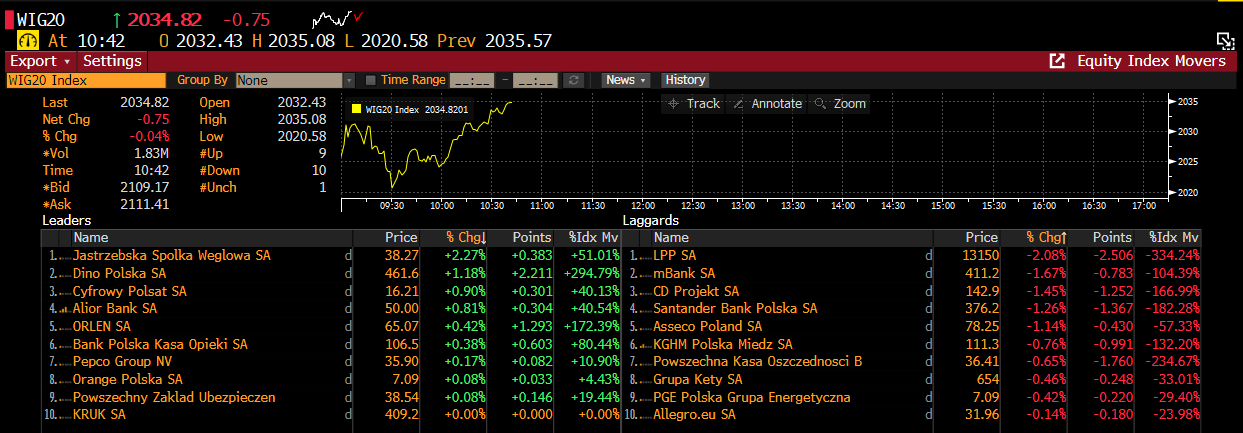Click mini chart icon before KGHM Polska Miedz

click(x=645, y=344)
